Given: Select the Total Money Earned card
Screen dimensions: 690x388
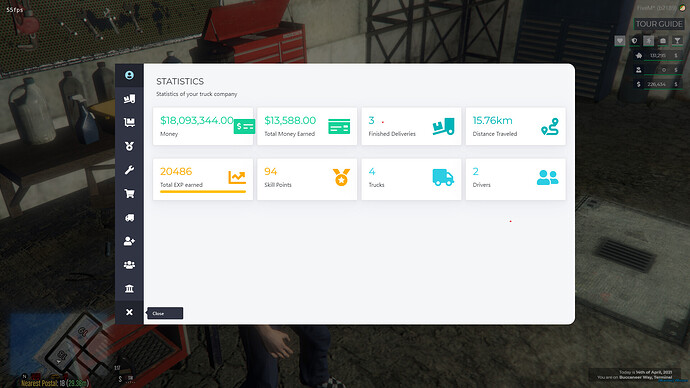Looking at the screenshot, I should (307, 126).
